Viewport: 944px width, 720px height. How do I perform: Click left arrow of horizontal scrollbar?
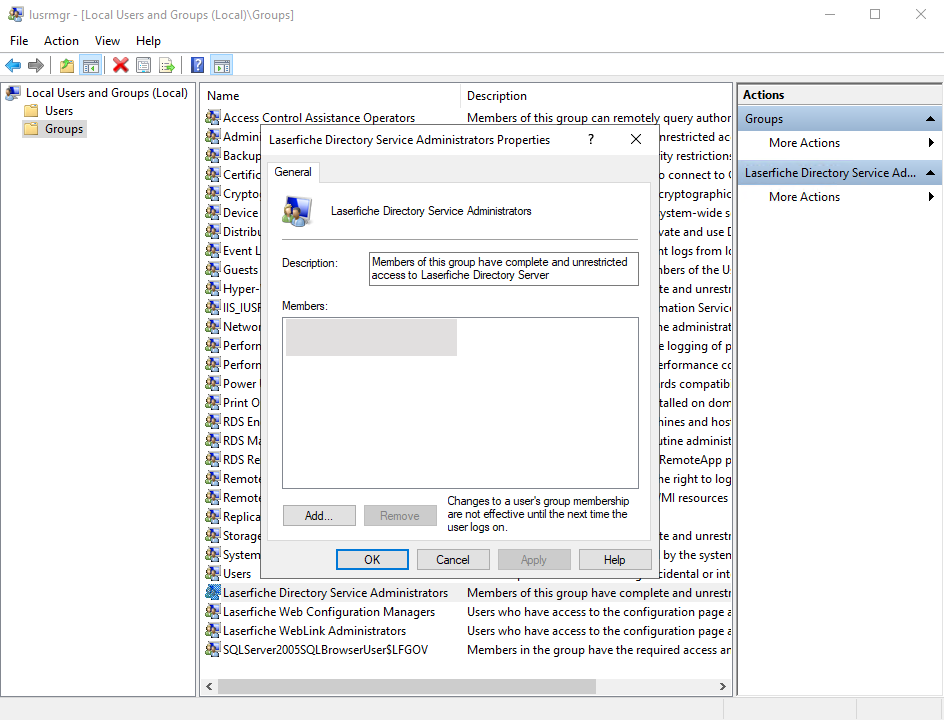(x=210, y=686)
